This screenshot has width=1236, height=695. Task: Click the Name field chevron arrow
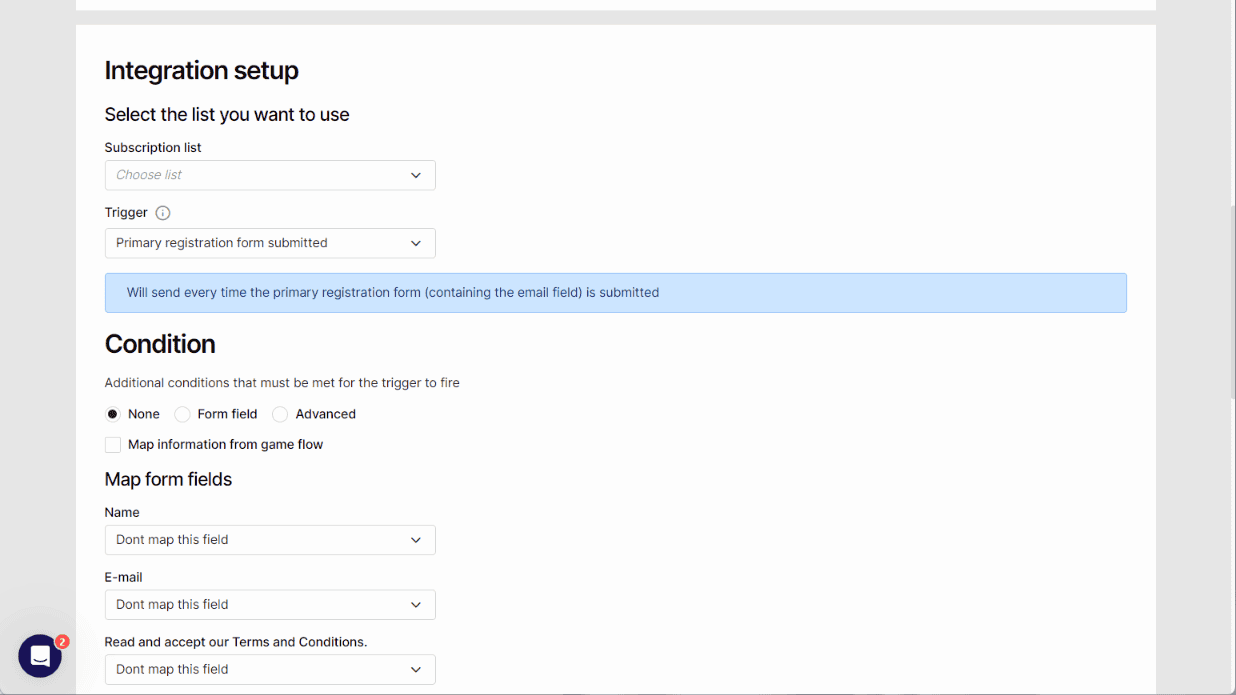point(416,540)
